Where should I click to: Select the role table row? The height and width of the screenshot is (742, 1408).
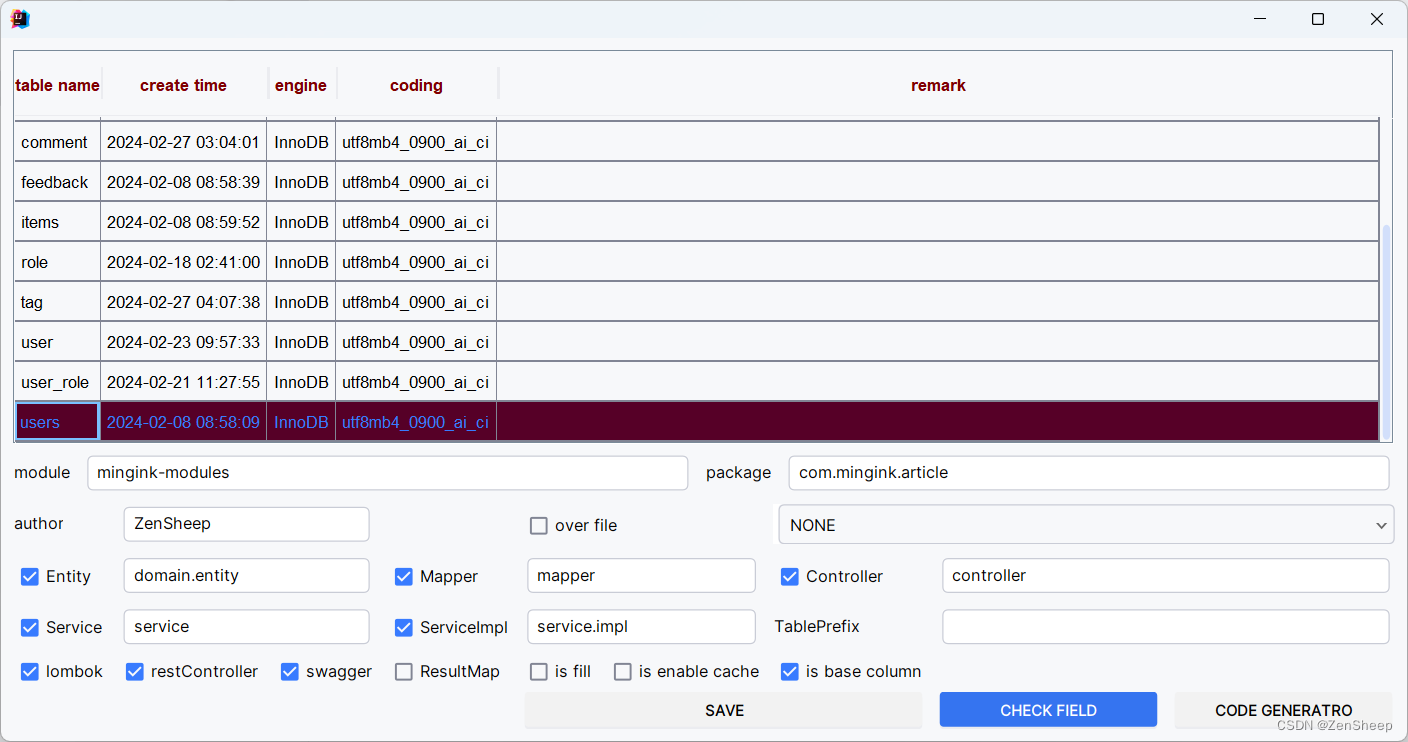pyautogui.click(x=697, y=262)
